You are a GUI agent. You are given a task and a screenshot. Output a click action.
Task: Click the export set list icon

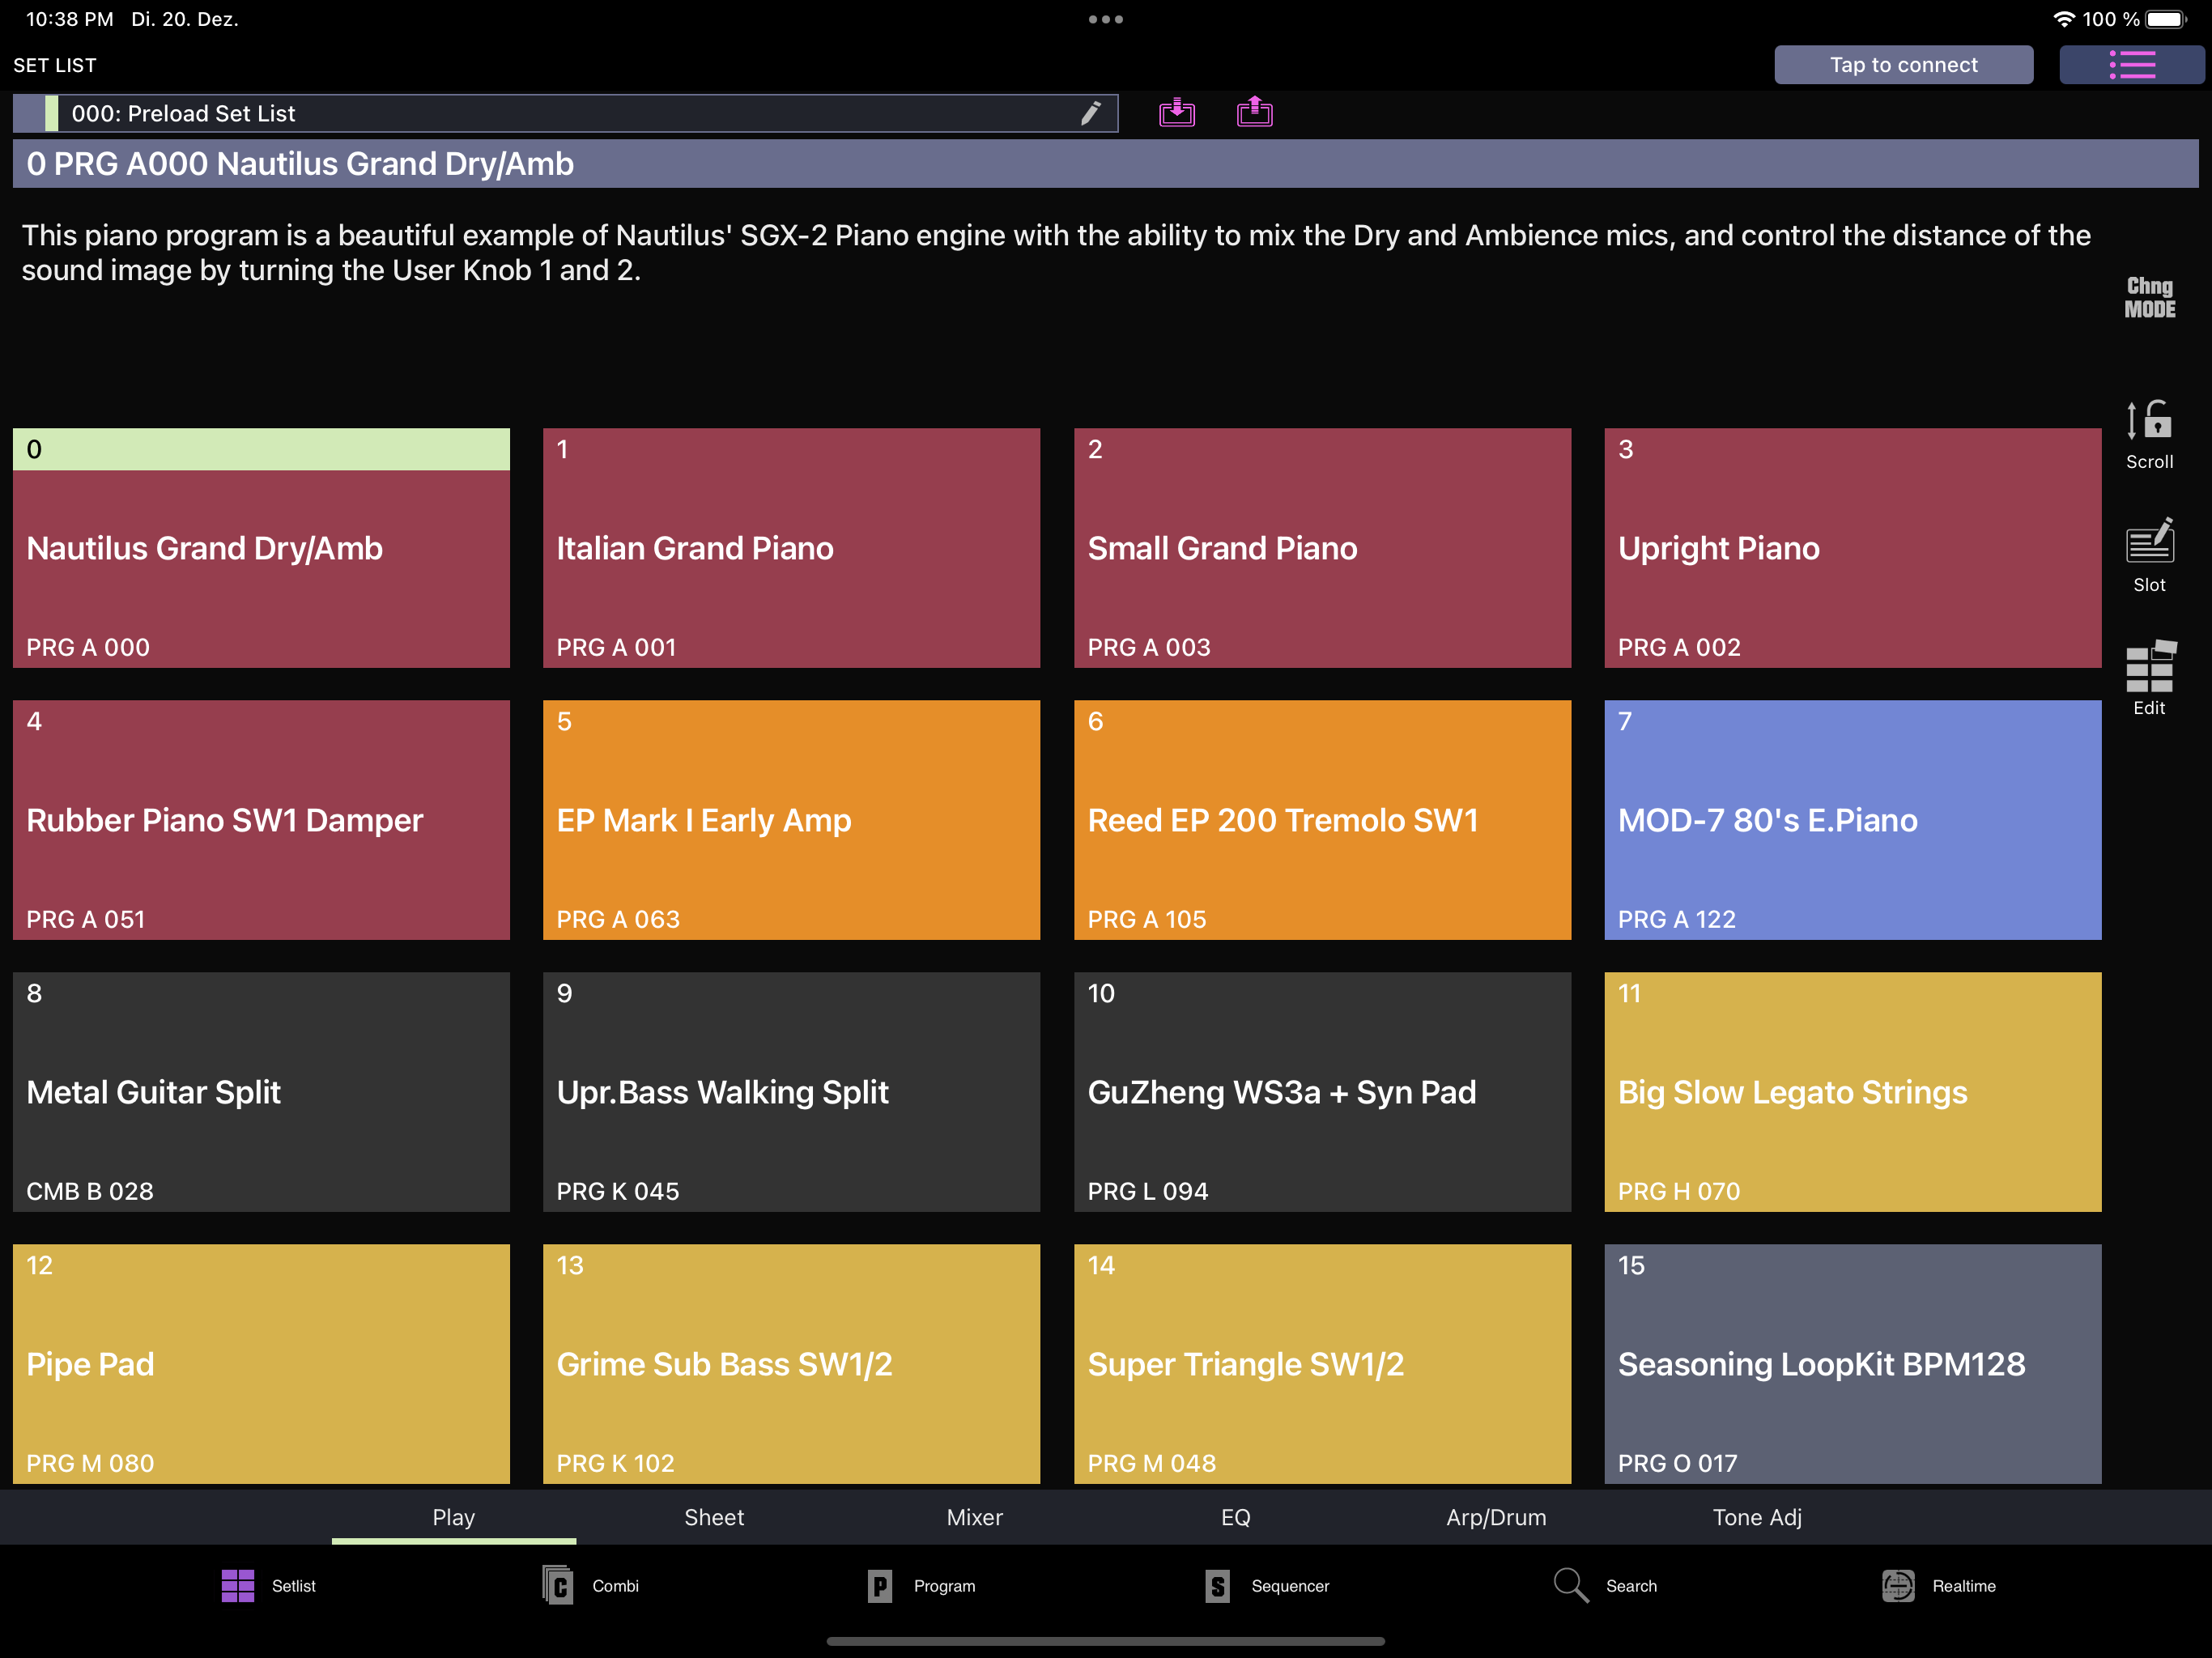click(1254, 112)
